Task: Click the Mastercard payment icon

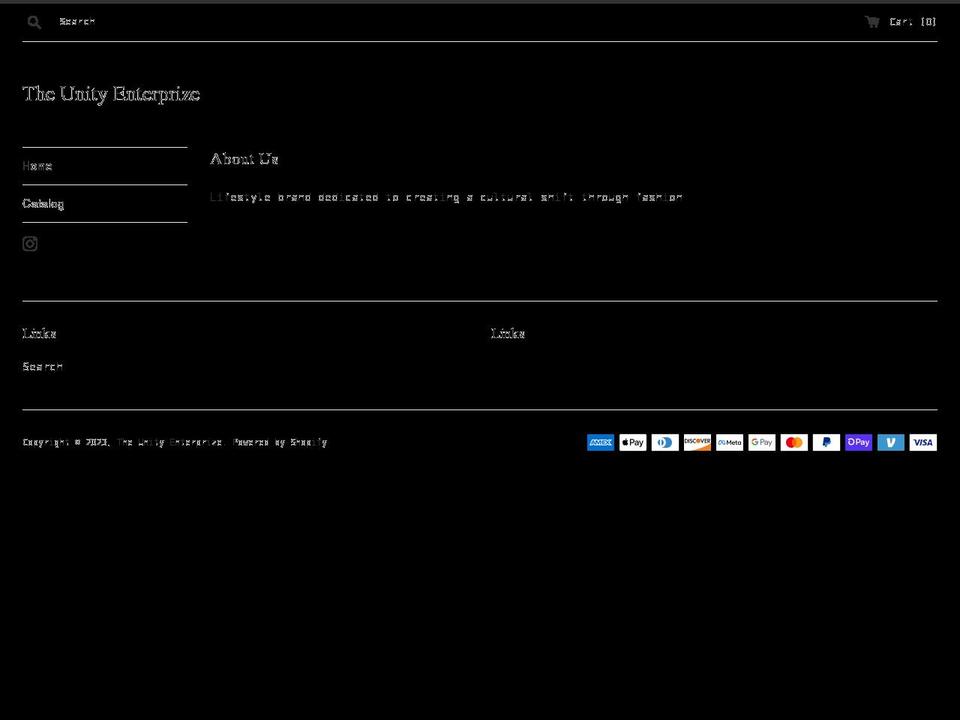Action: pyautogui.click(x=794, y=442)
